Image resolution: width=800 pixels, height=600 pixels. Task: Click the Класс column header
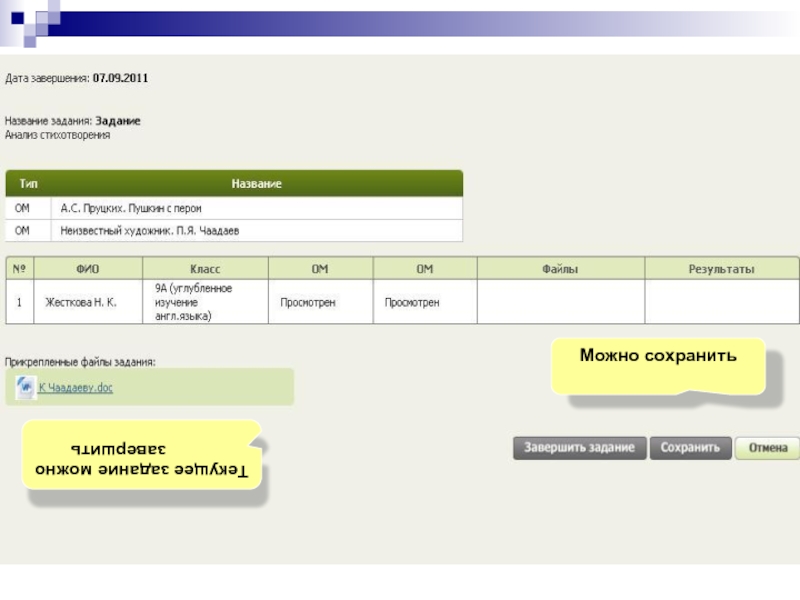click(x=205, y=269)
